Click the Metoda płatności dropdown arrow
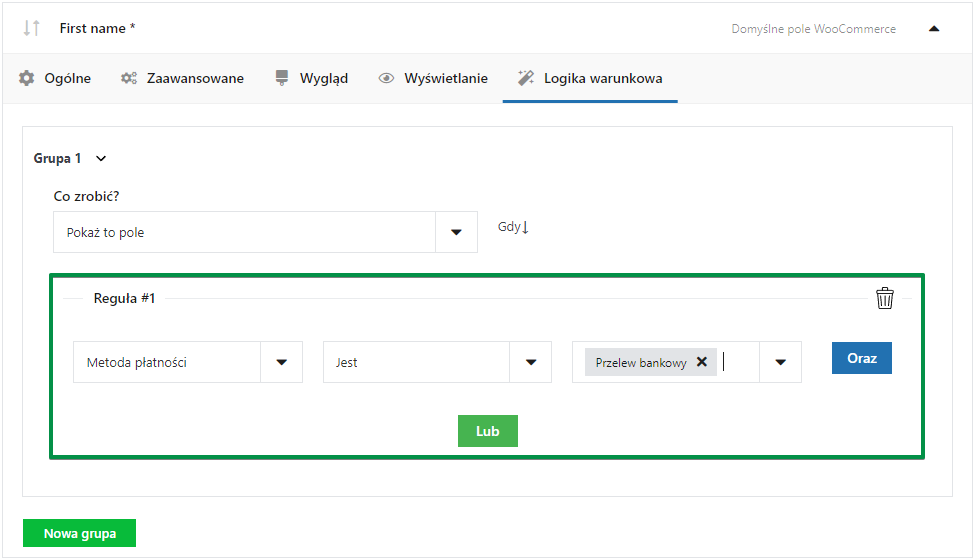974x559 pixels. 281,362
